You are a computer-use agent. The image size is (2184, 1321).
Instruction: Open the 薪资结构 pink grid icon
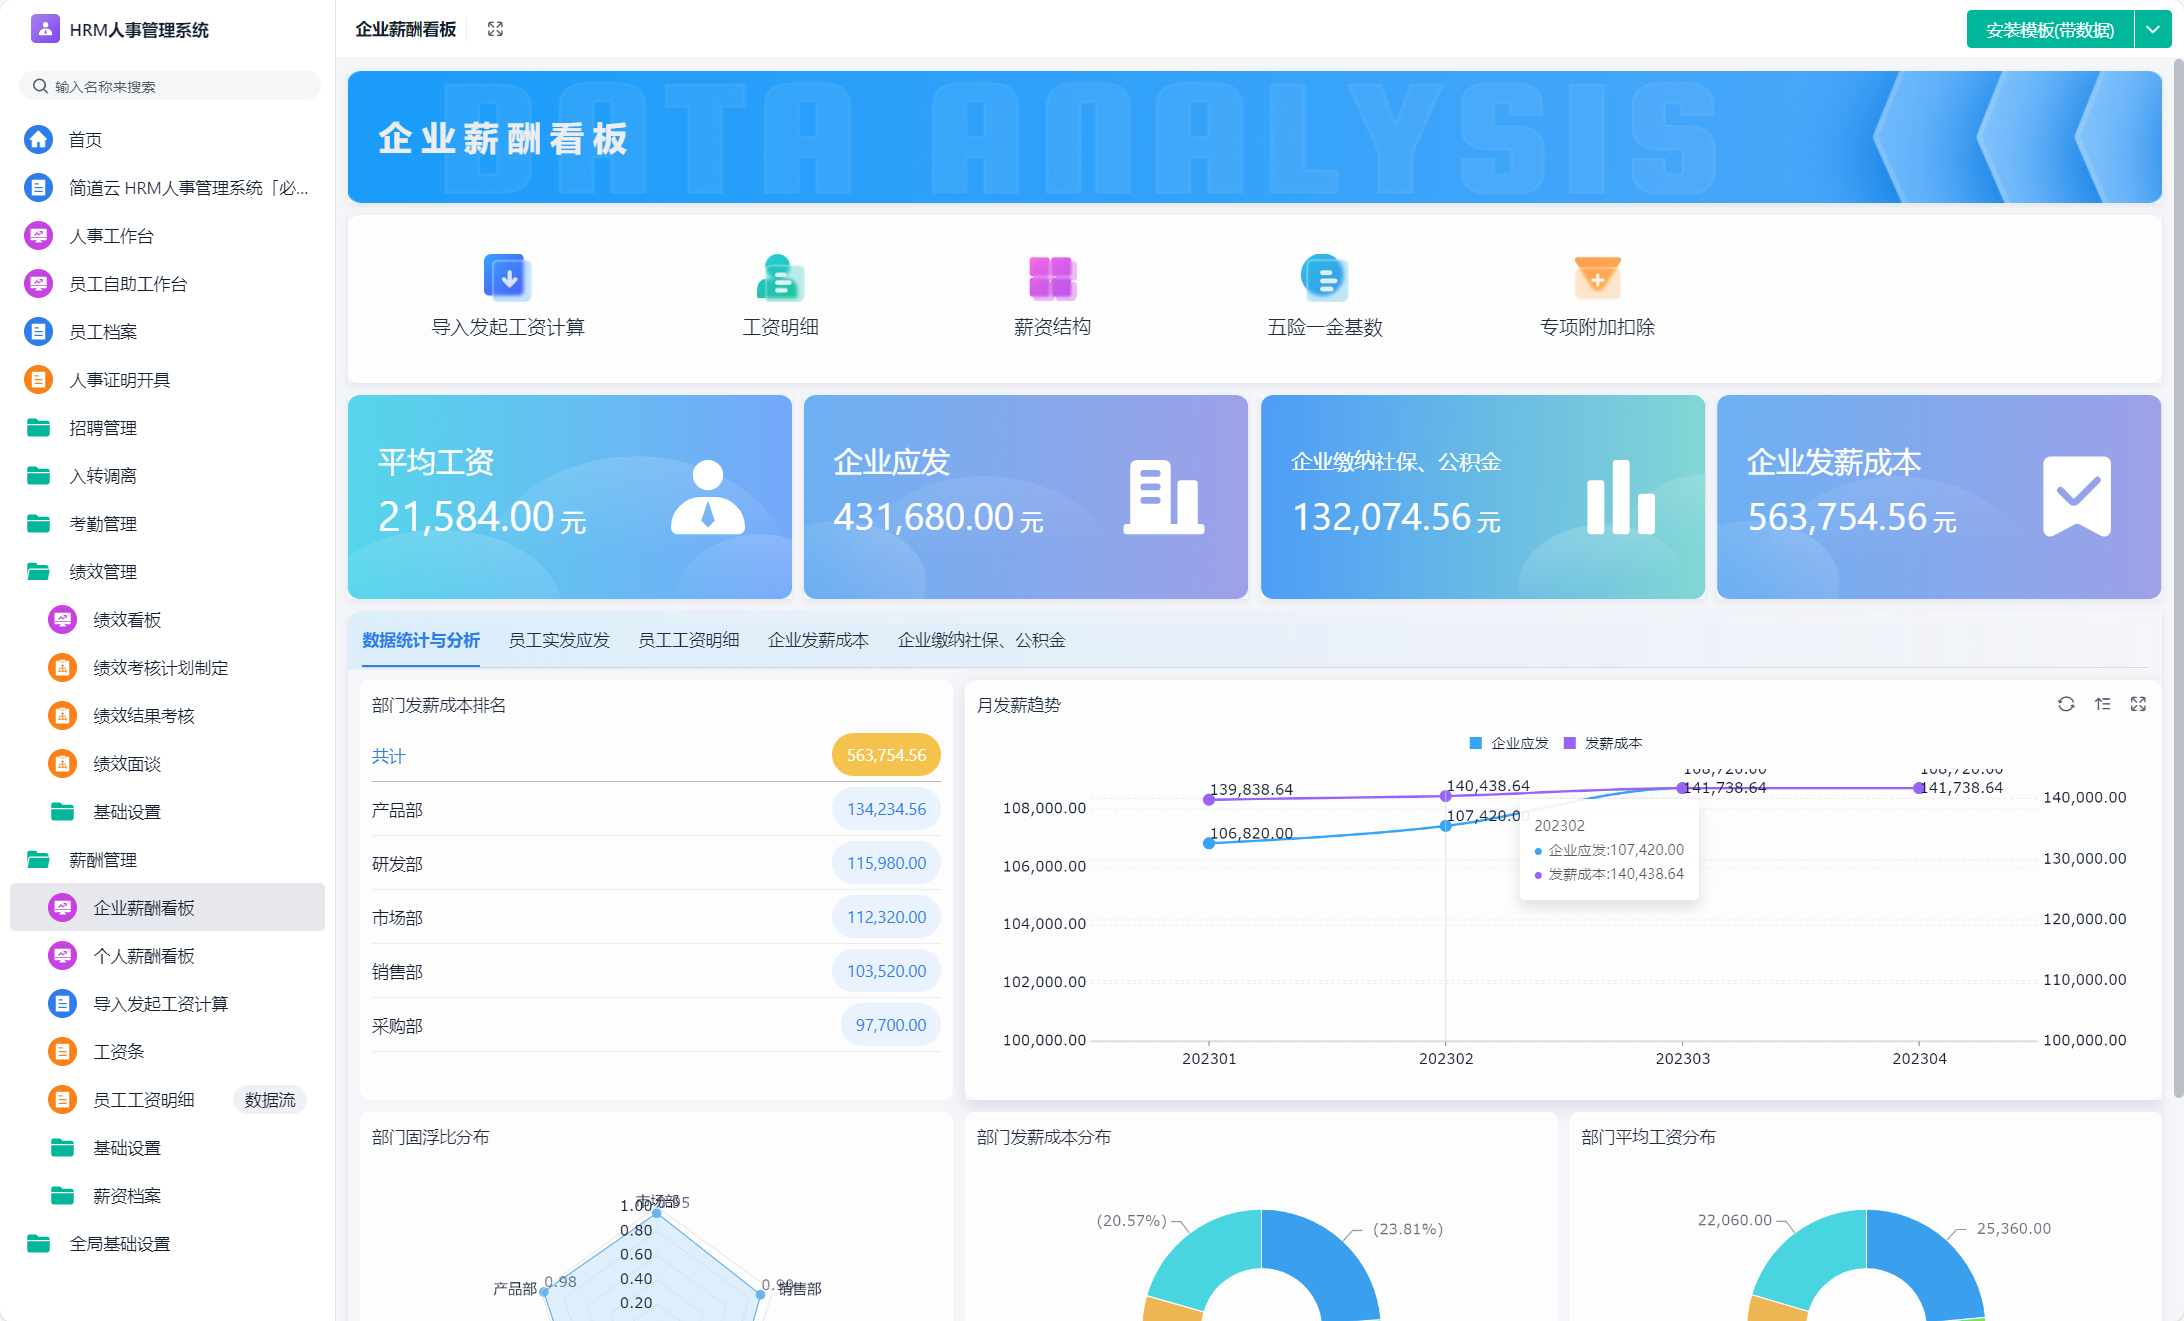point(1052,278)
